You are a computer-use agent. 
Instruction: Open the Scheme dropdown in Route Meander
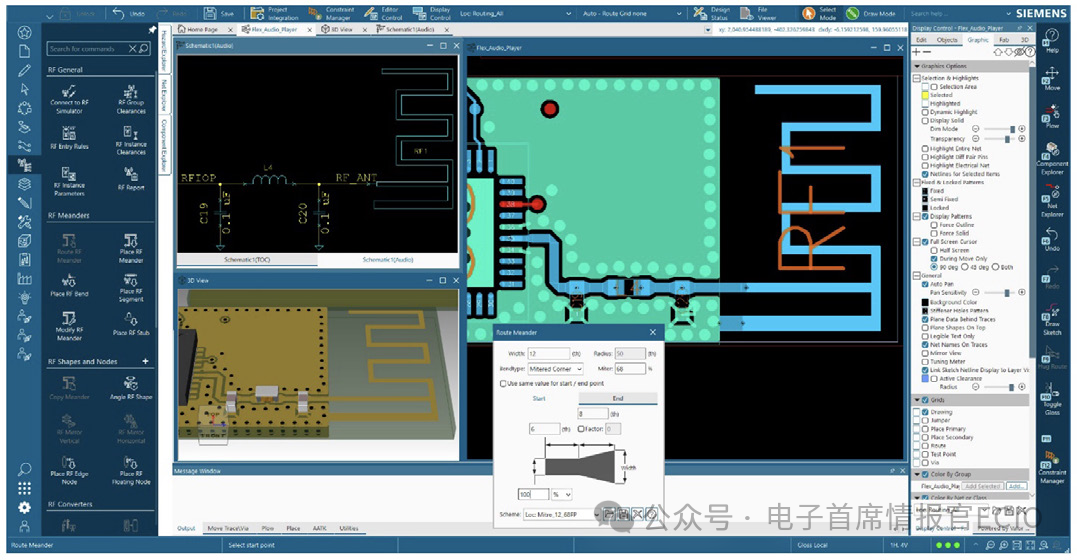tap(561, 514)
